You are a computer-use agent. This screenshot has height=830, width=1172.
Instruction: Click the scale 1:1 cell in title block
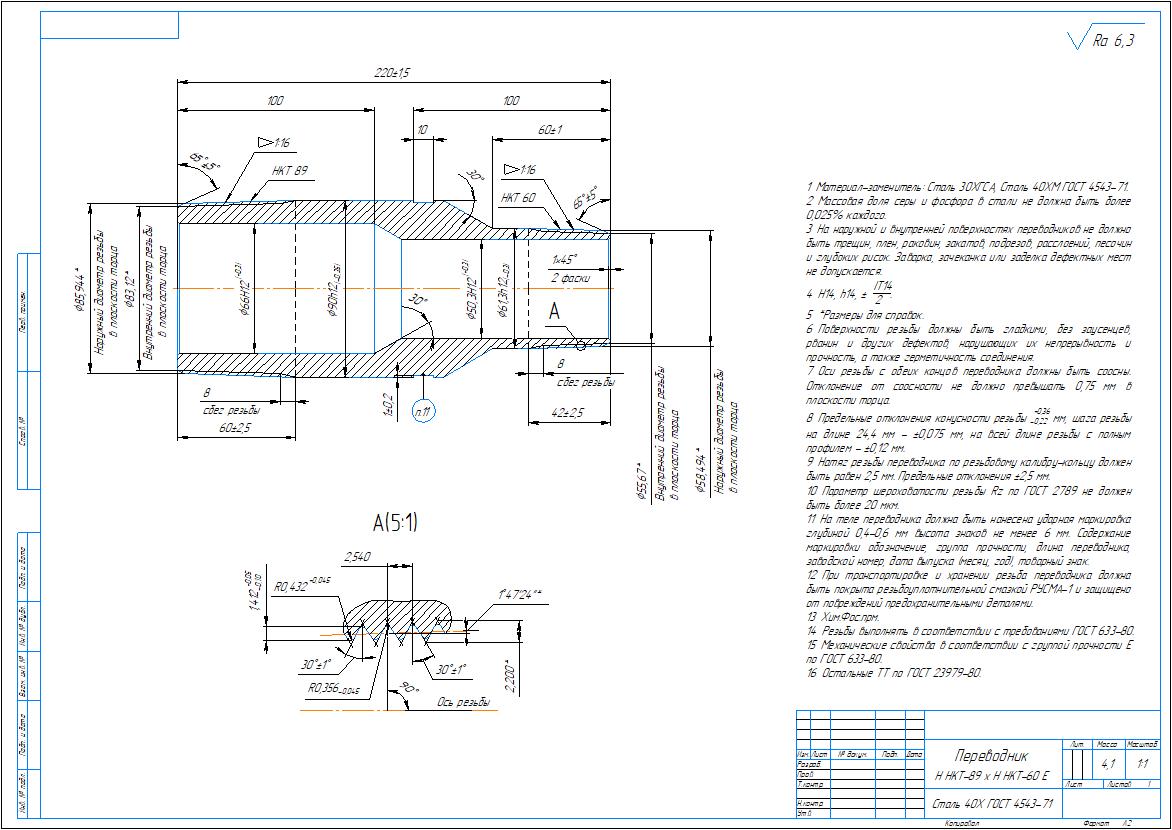coord(1141,764)
